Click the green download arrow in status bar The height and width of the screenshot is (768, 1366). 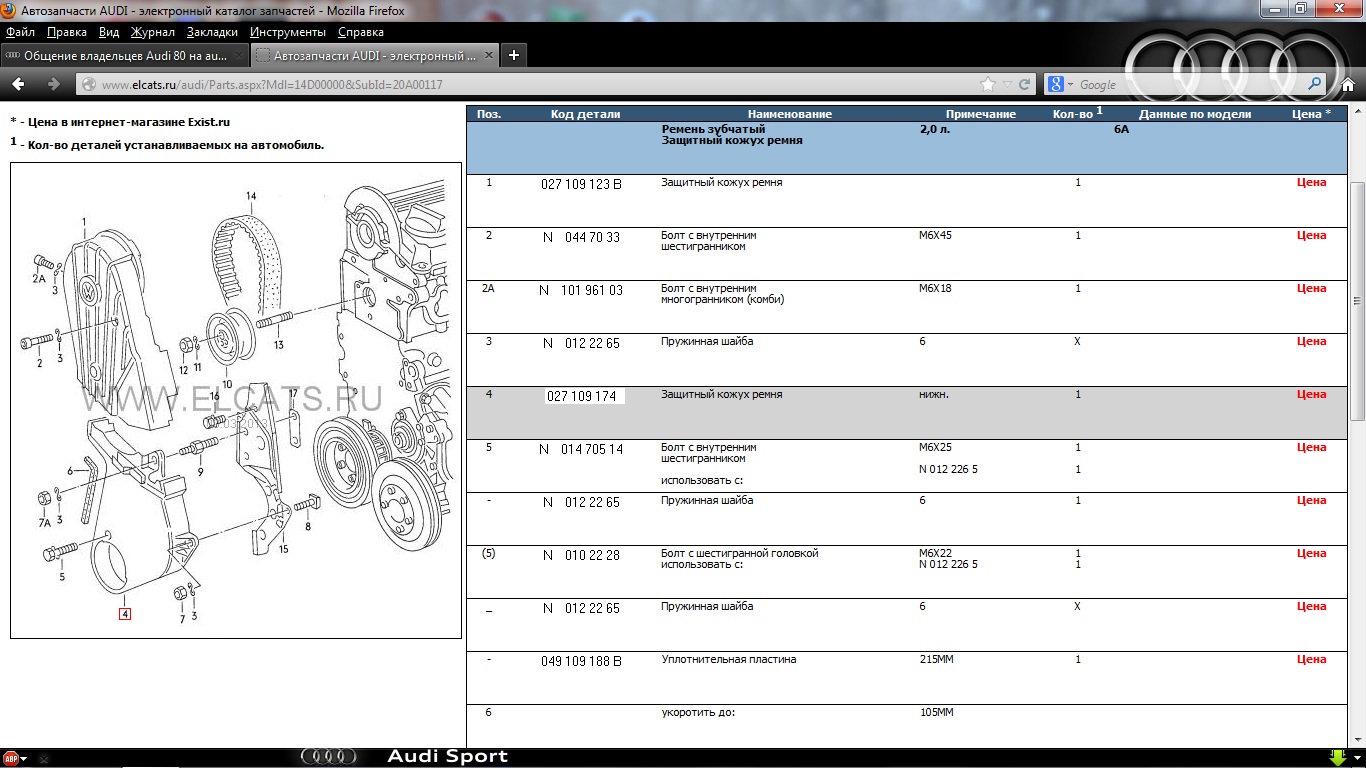click(x=1336, y=758)
